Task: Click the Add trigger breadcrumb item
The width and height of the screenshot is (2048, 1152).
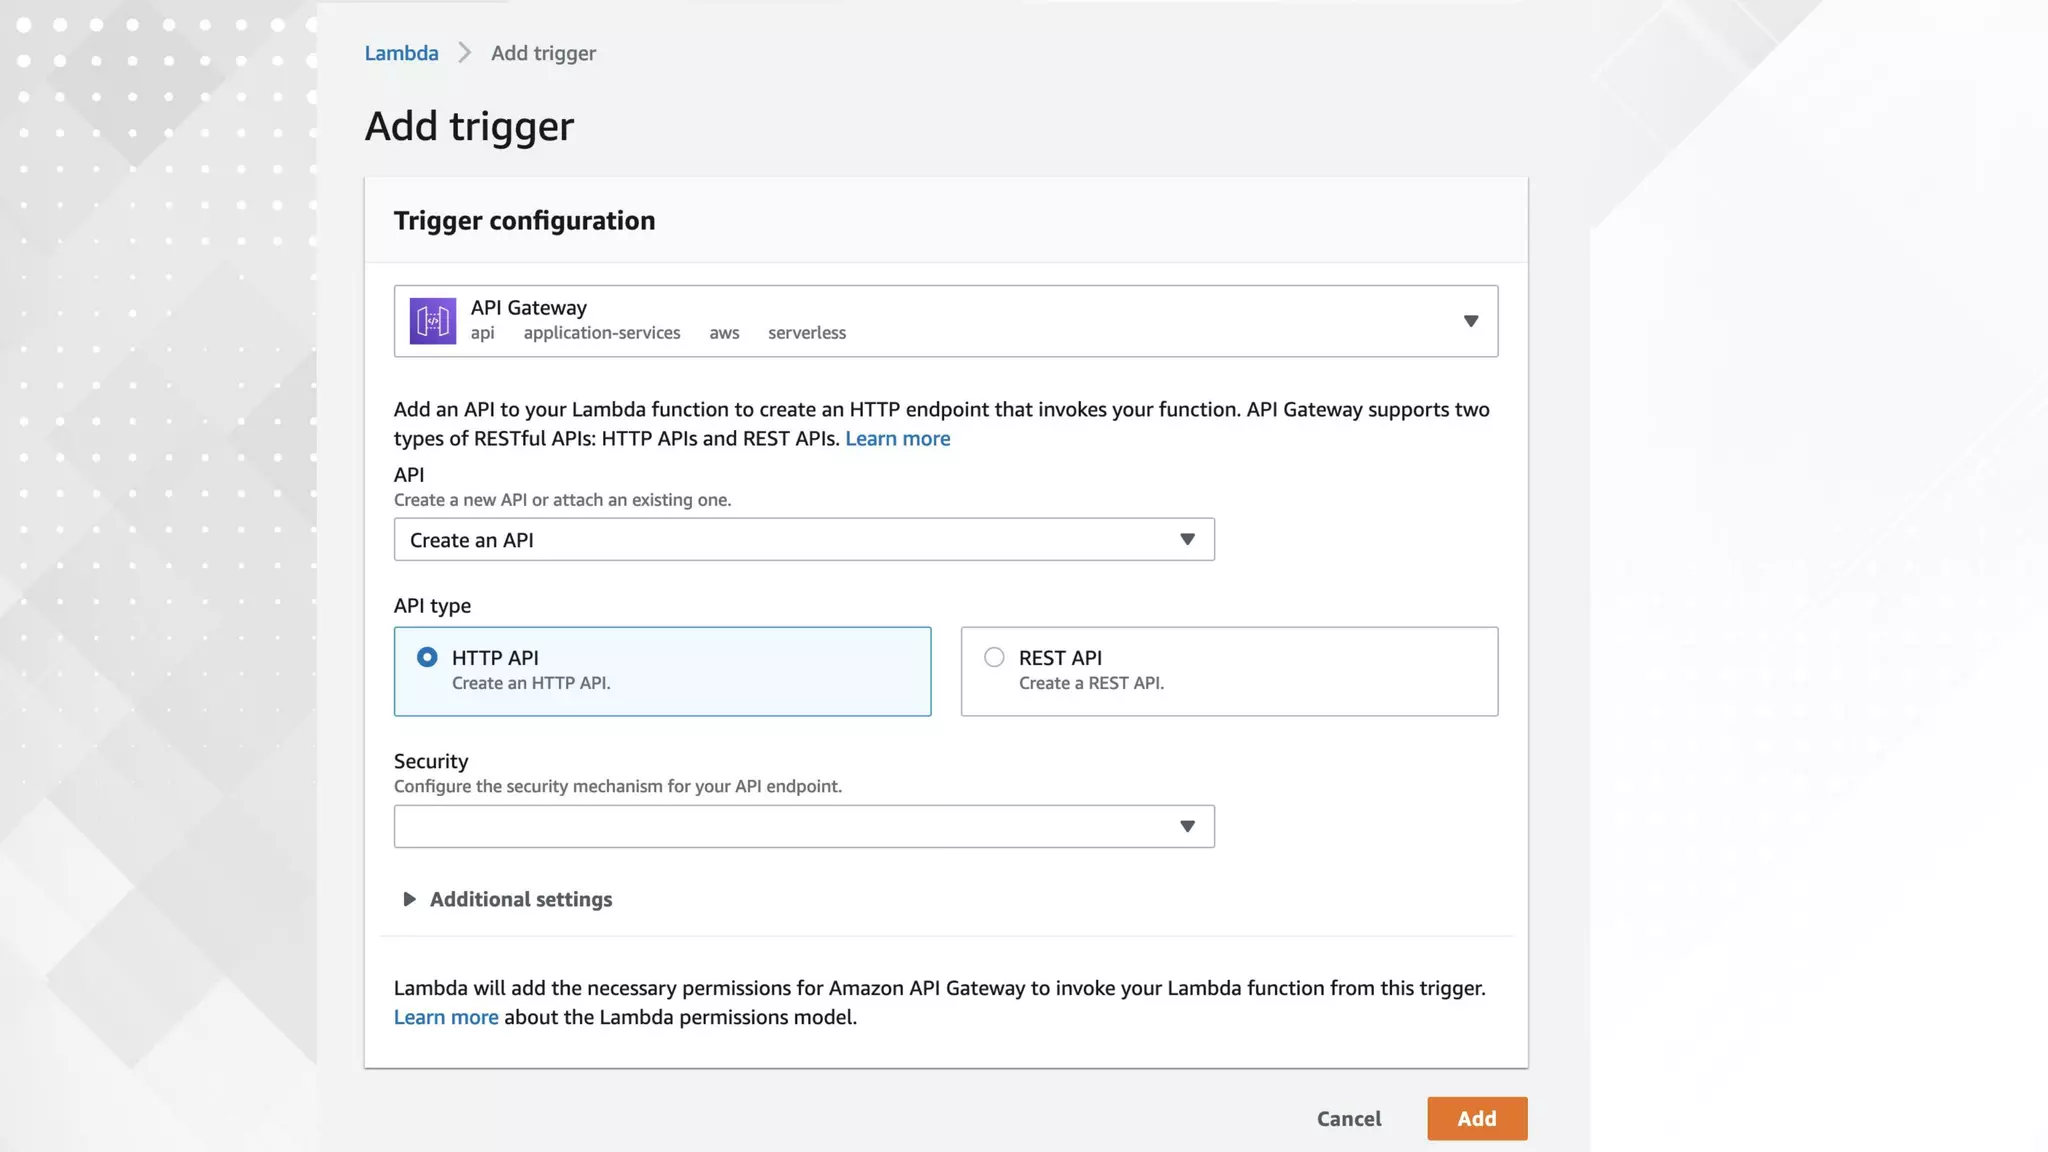Action: point(543,53)
